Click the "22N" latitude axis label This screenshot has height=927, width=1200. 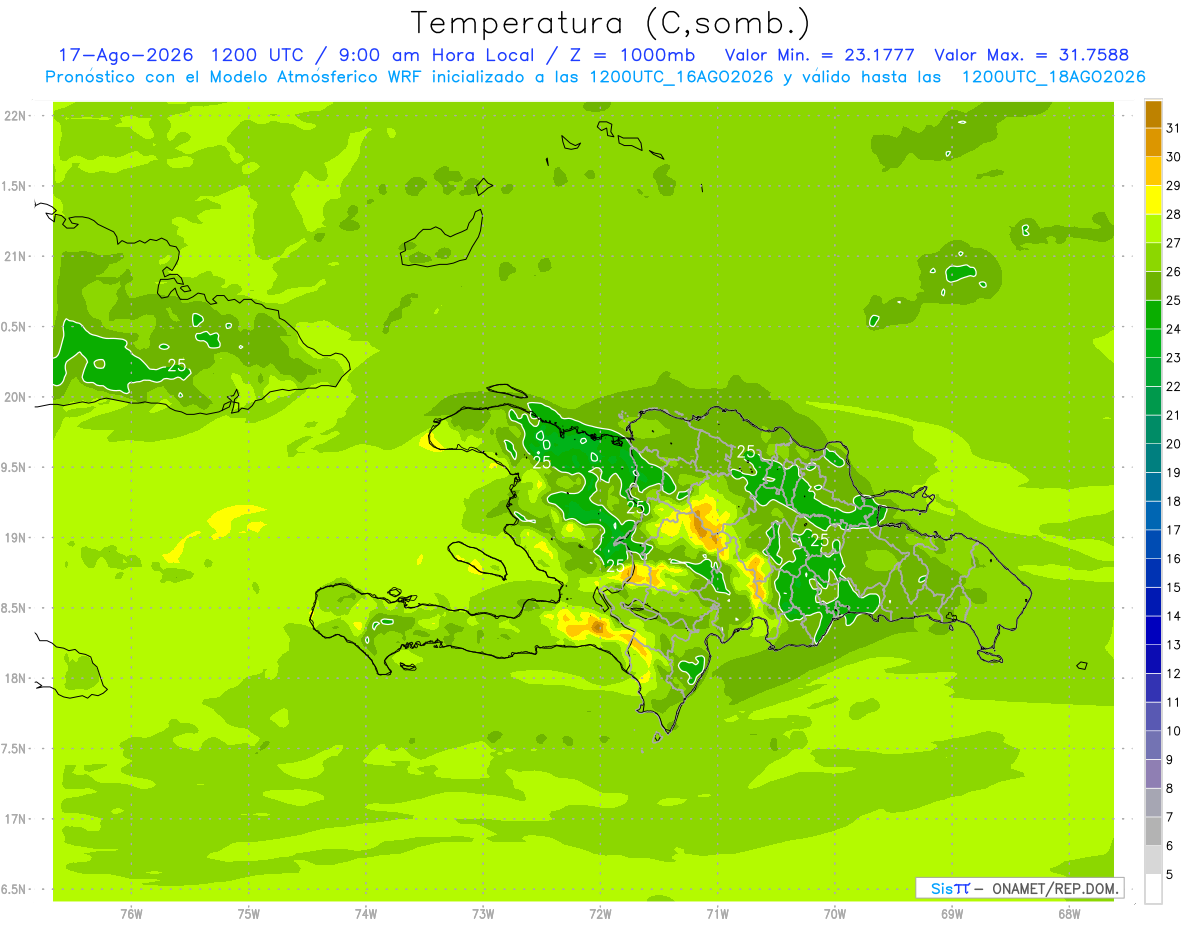pyautogui.click(x=17, y=116)
